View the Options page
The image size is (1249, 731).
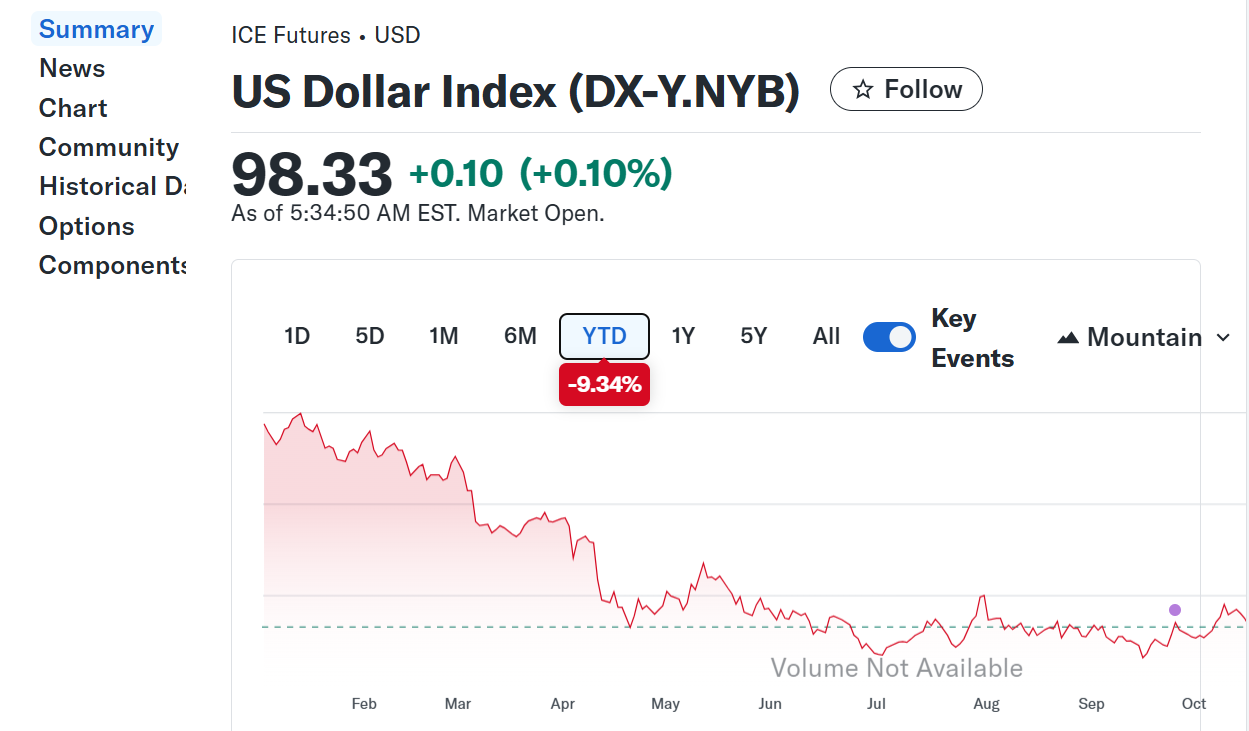(86, 226)
